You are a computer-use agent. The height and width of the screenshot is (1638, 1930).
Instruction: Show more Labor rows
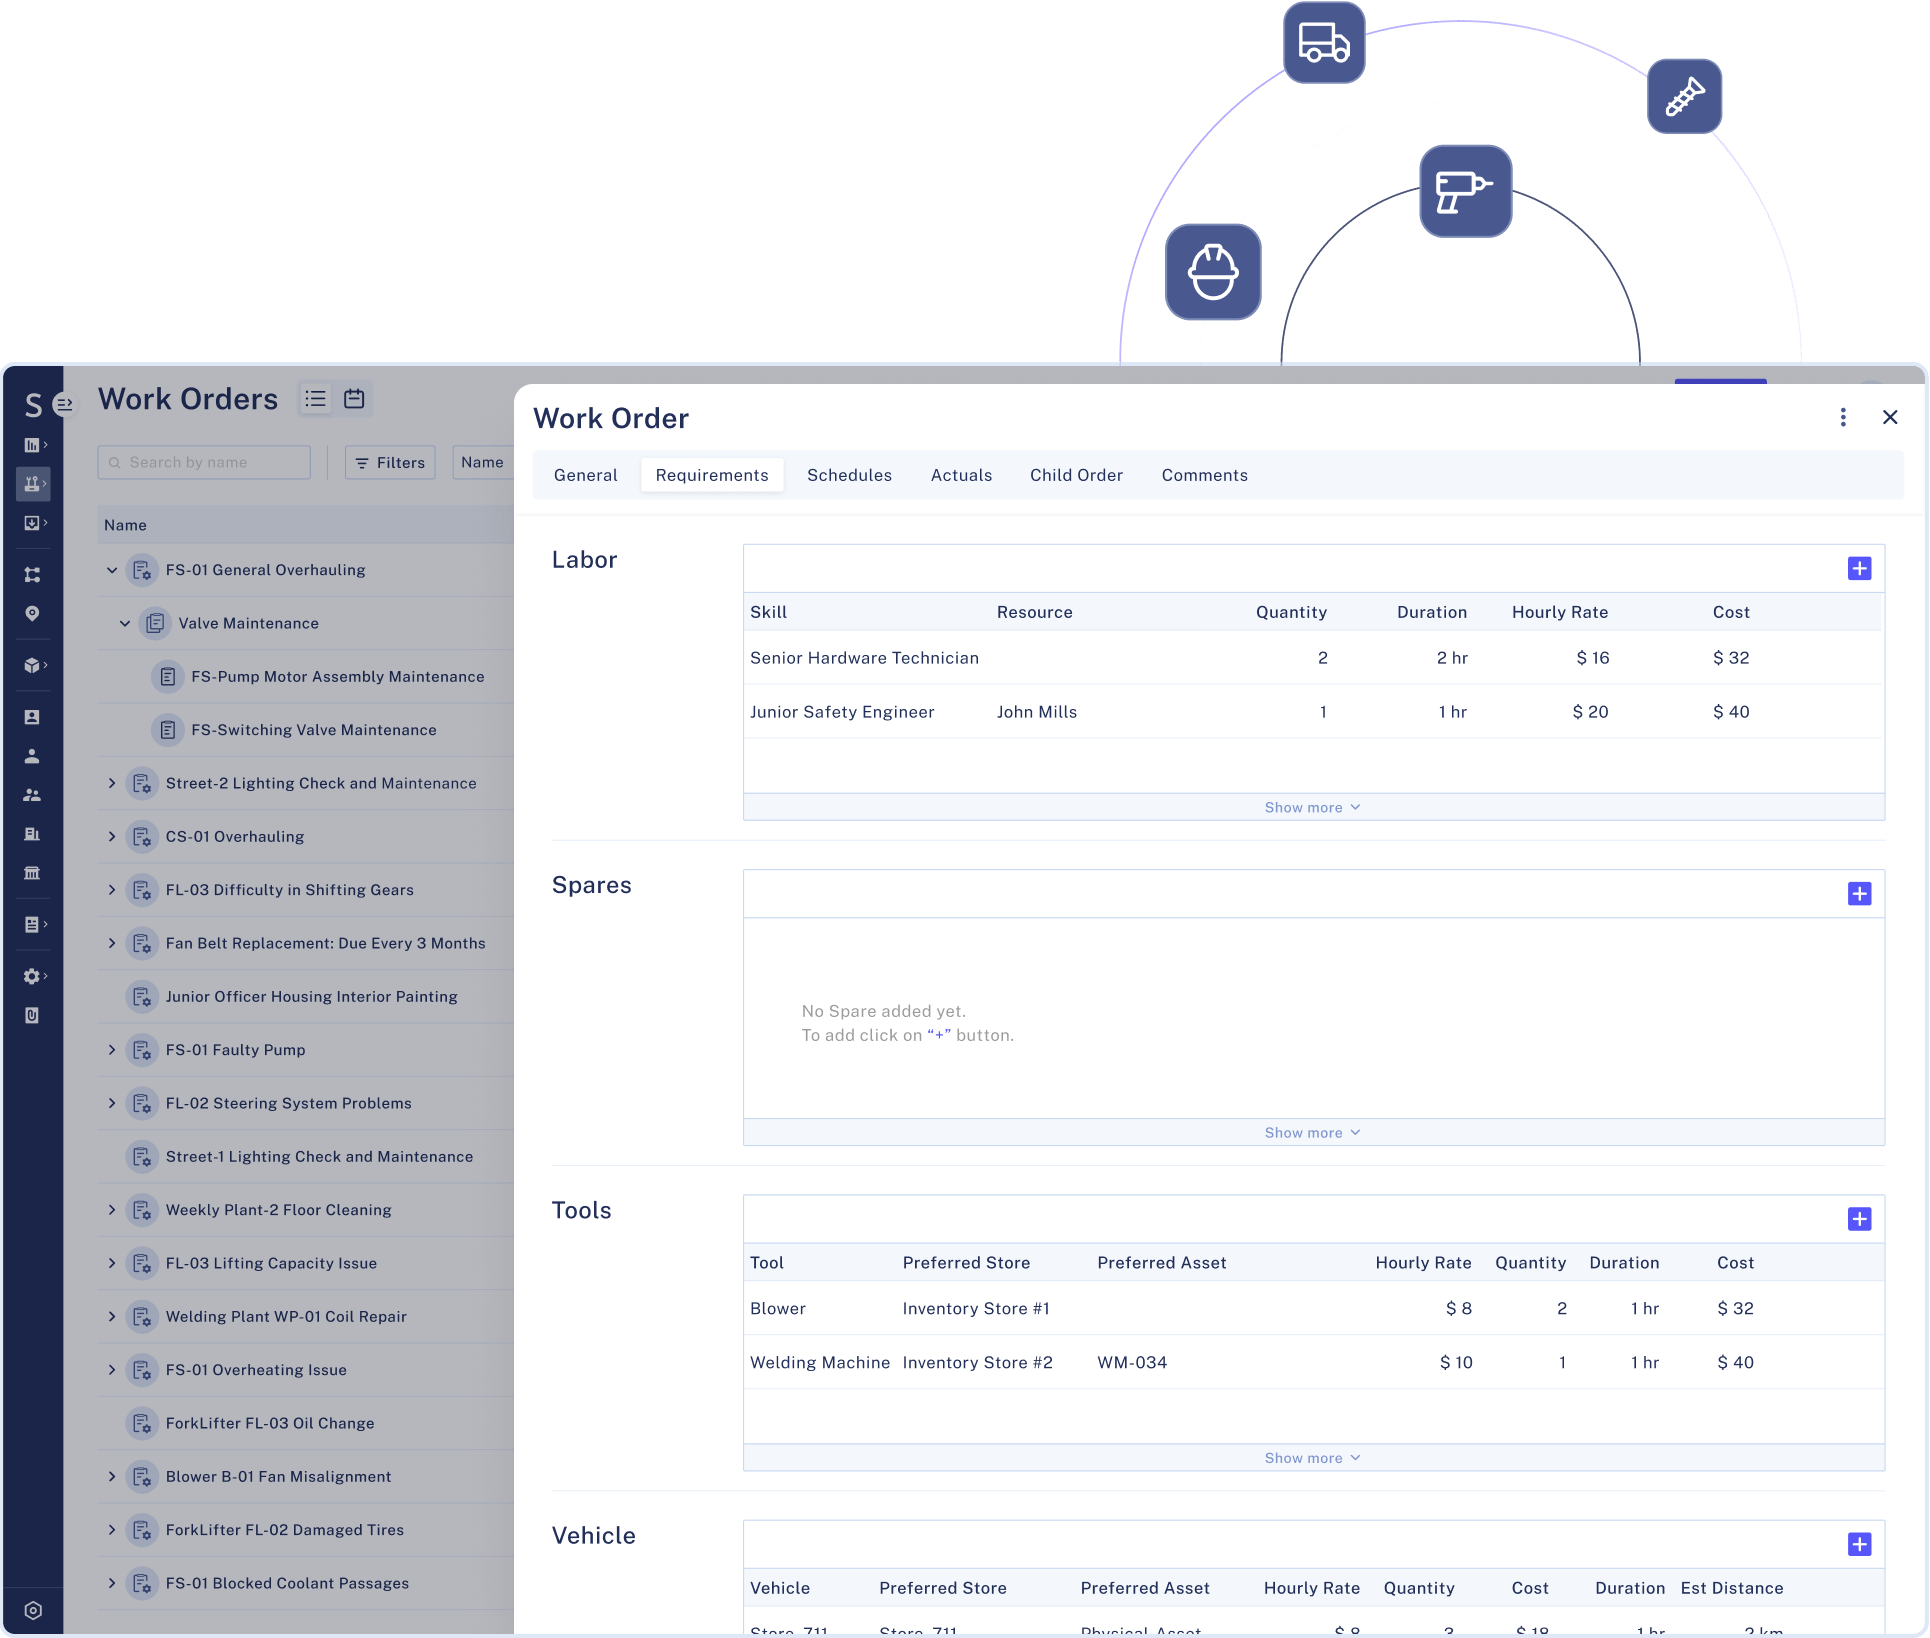(x=1312, y=807)
